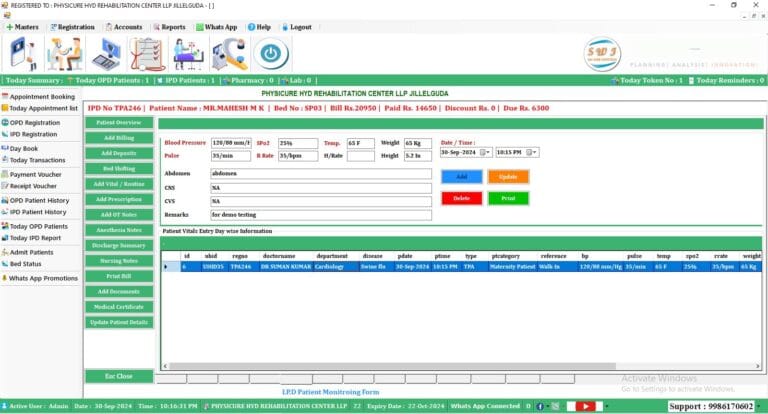The width and height of the screenshot is (768, 414).
Task: Click the green Print button
Action: click(x=508, y=198)
